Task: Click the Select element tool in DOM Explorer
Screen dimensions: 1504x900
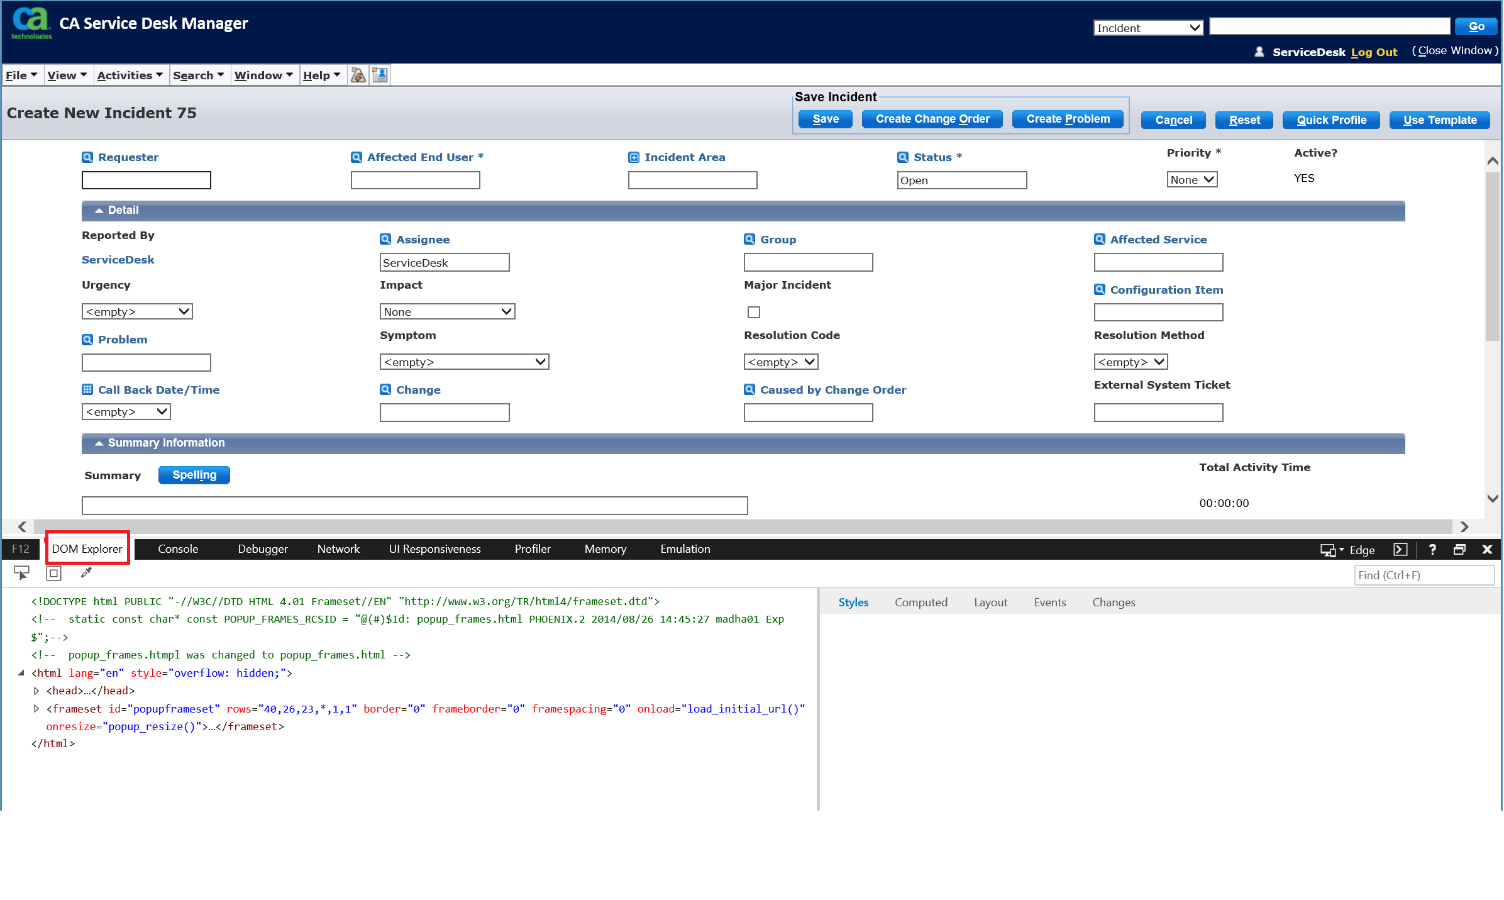Action: [x=21, y=573]
